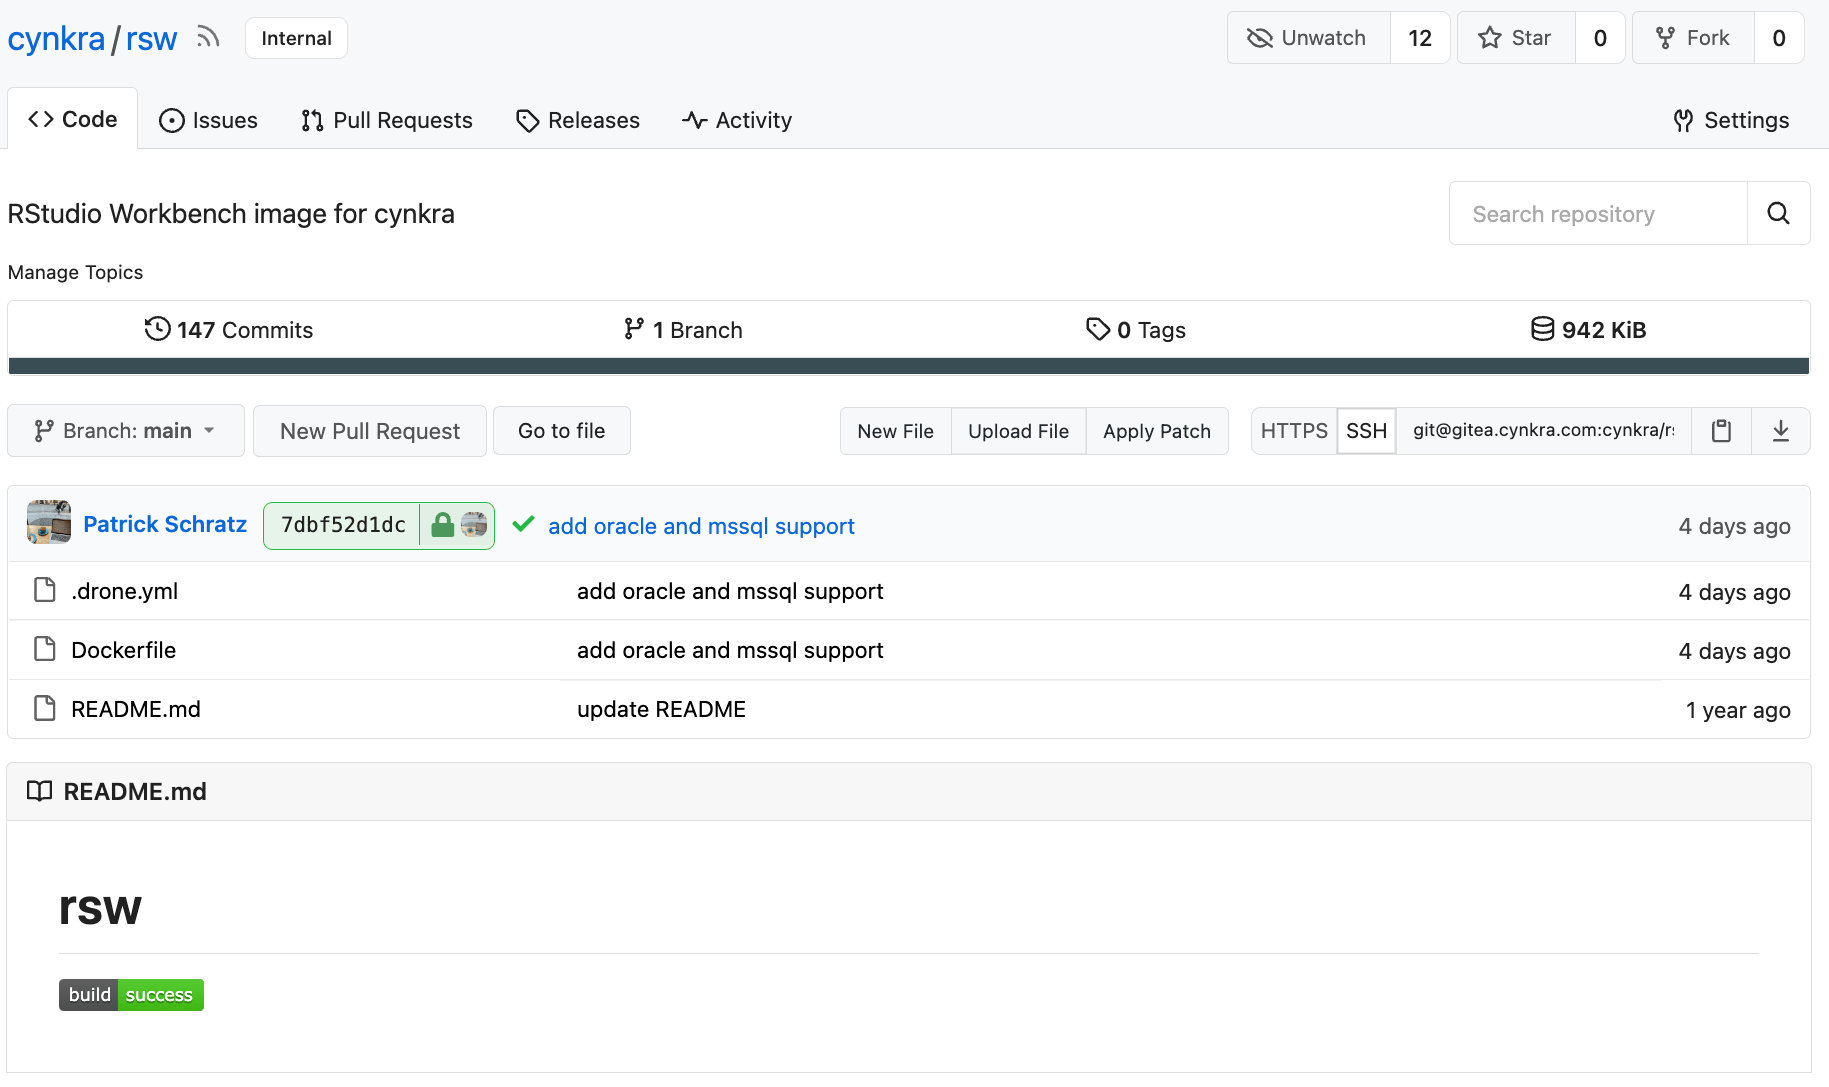The width and height of the screenshot is (1829, 1087).
Task: Star the rsw repository
Action: click(x=1515, y=37)
